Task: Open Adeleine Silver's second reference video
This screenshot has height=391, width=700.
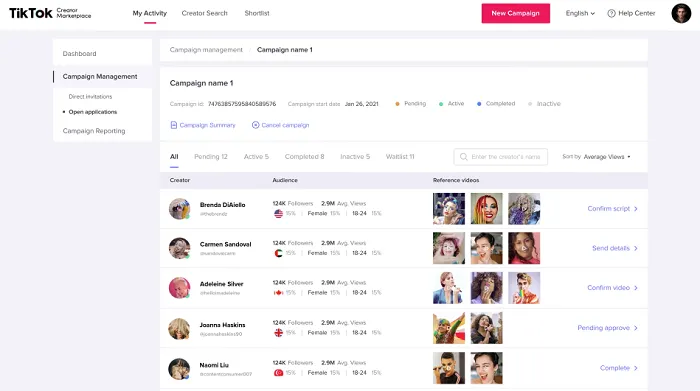Action: point(487,288)
